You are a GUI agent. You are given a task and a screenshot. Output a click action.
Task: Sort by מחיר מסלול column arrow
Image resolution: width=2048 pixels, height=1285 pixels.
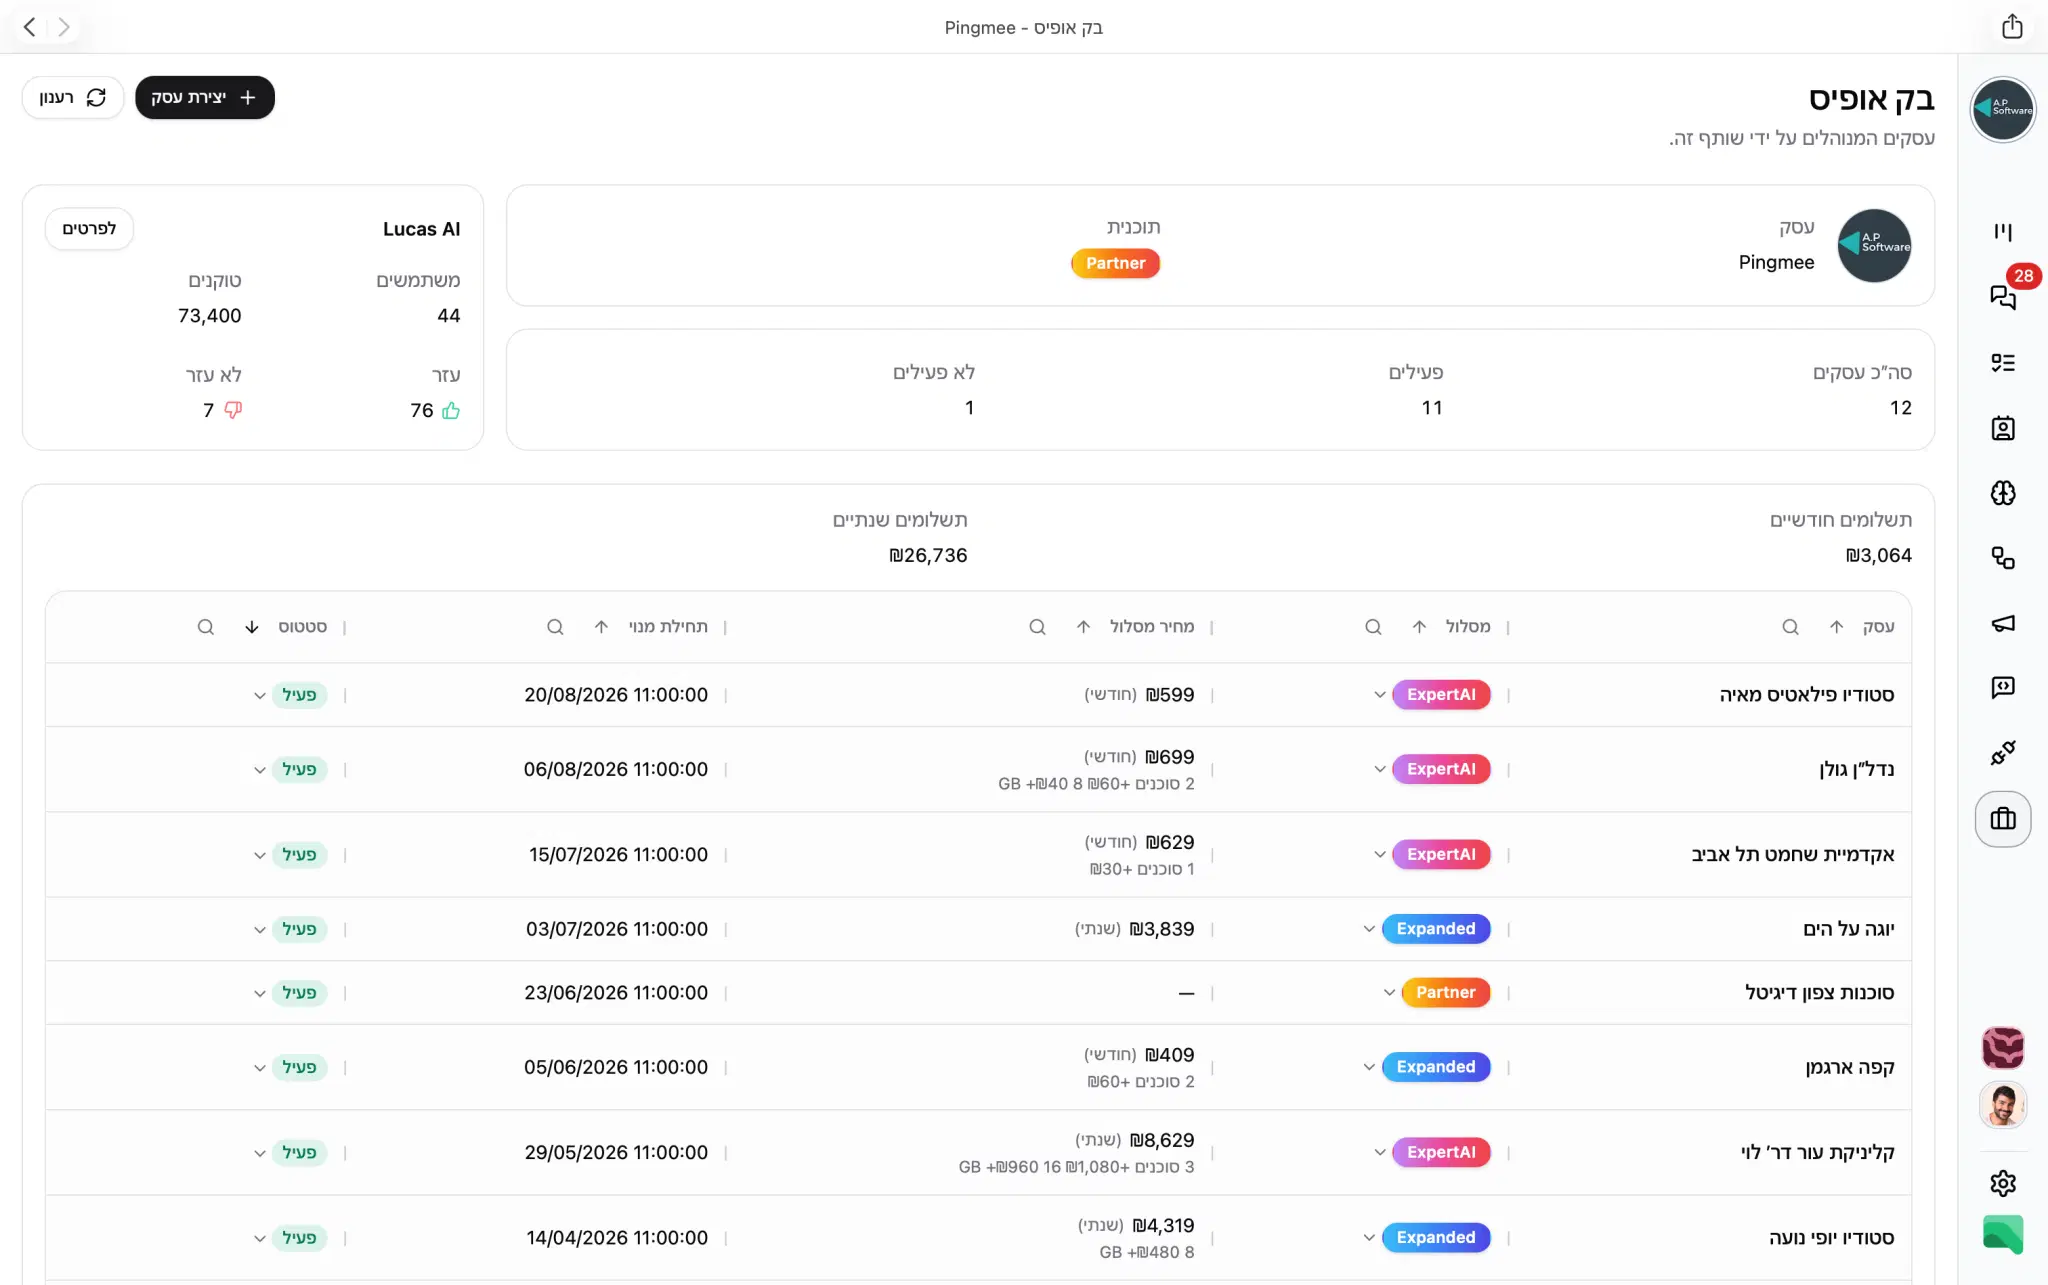click(1083, 627)
